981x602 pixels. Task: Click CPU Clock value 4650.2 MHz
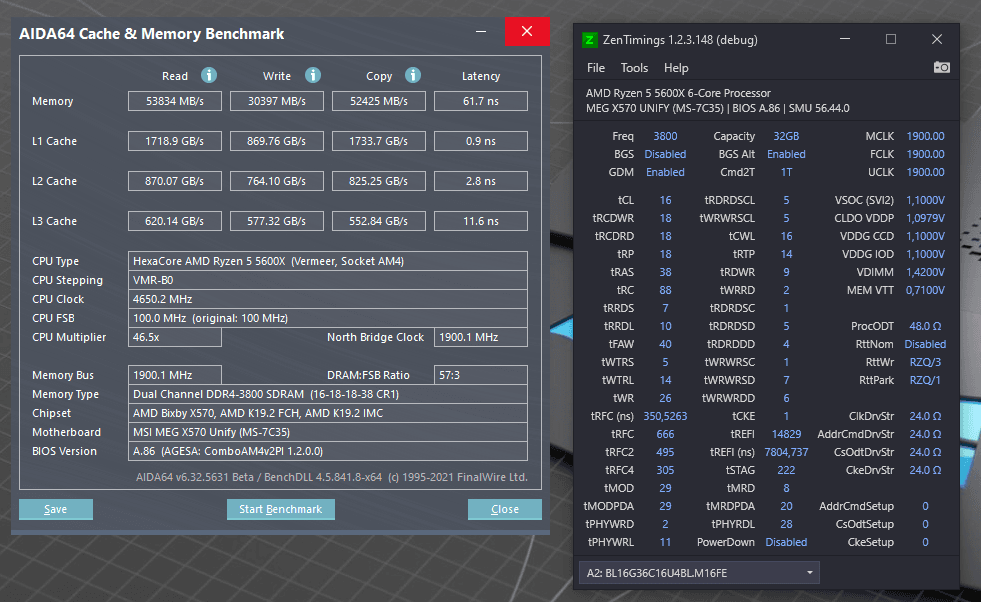[x=328, y=299]
